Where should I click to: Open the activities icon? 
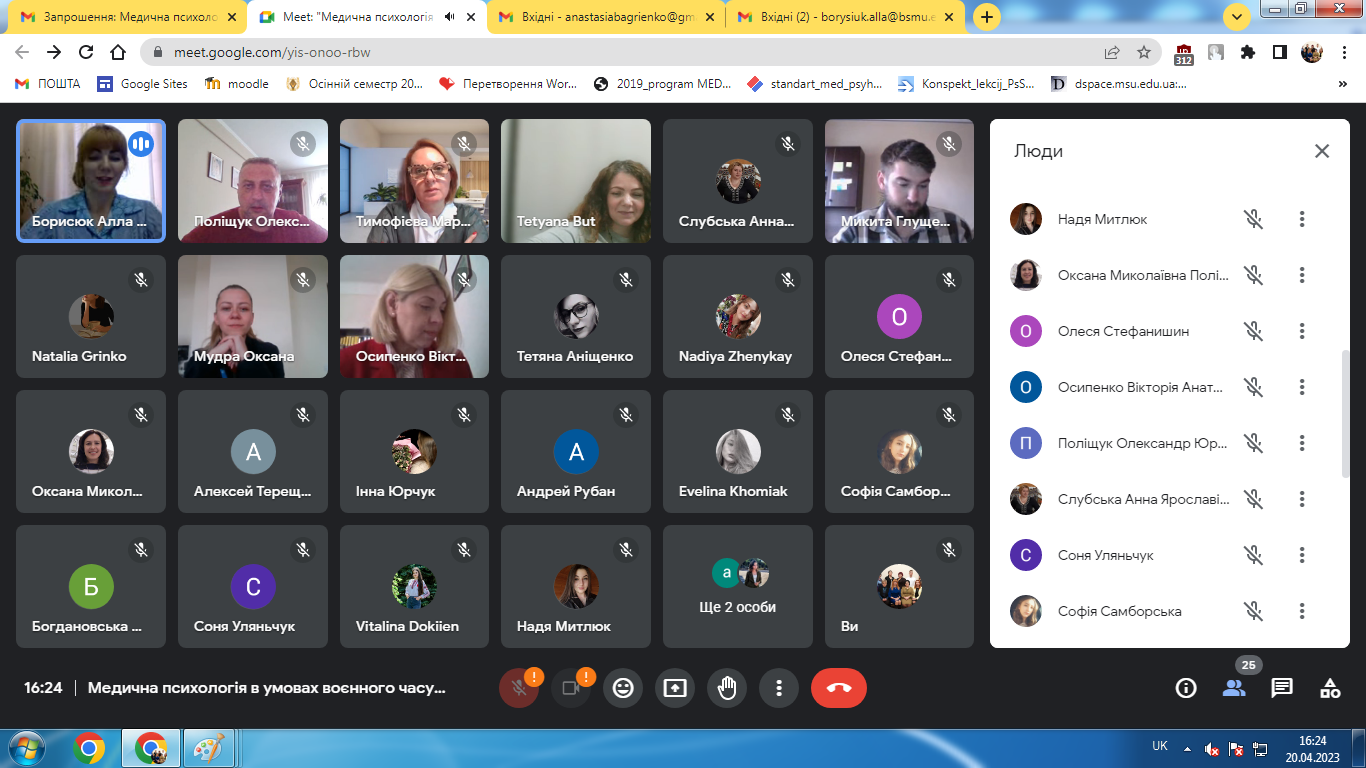click(x=1330, y=688)
